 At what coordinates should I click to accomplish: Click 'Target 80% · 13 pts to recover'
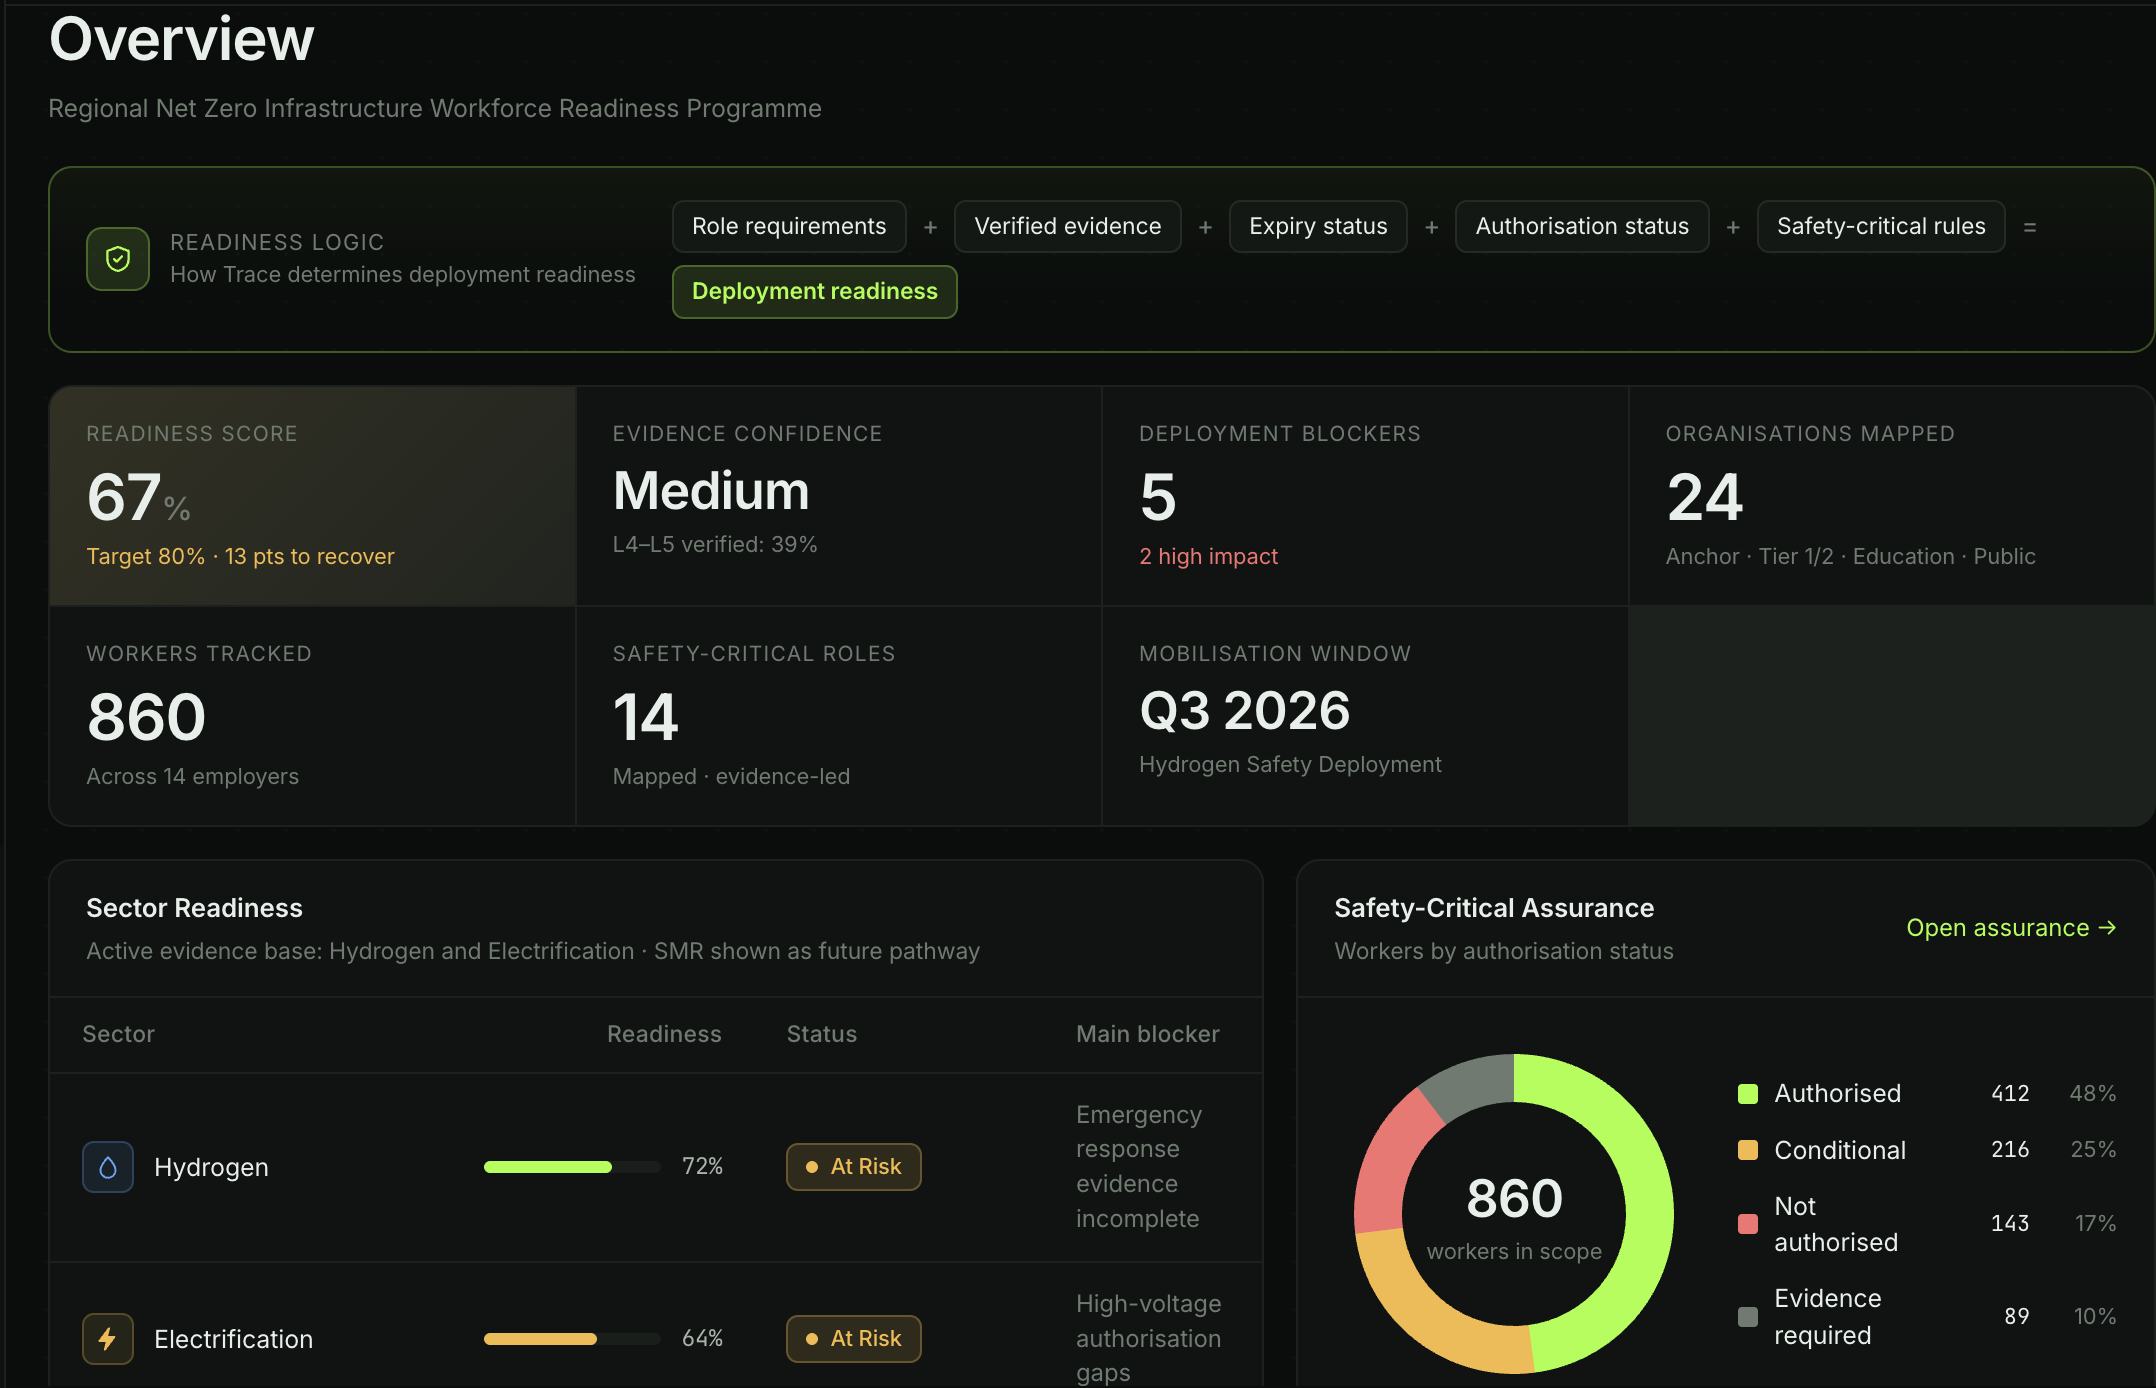coord(240,556)
